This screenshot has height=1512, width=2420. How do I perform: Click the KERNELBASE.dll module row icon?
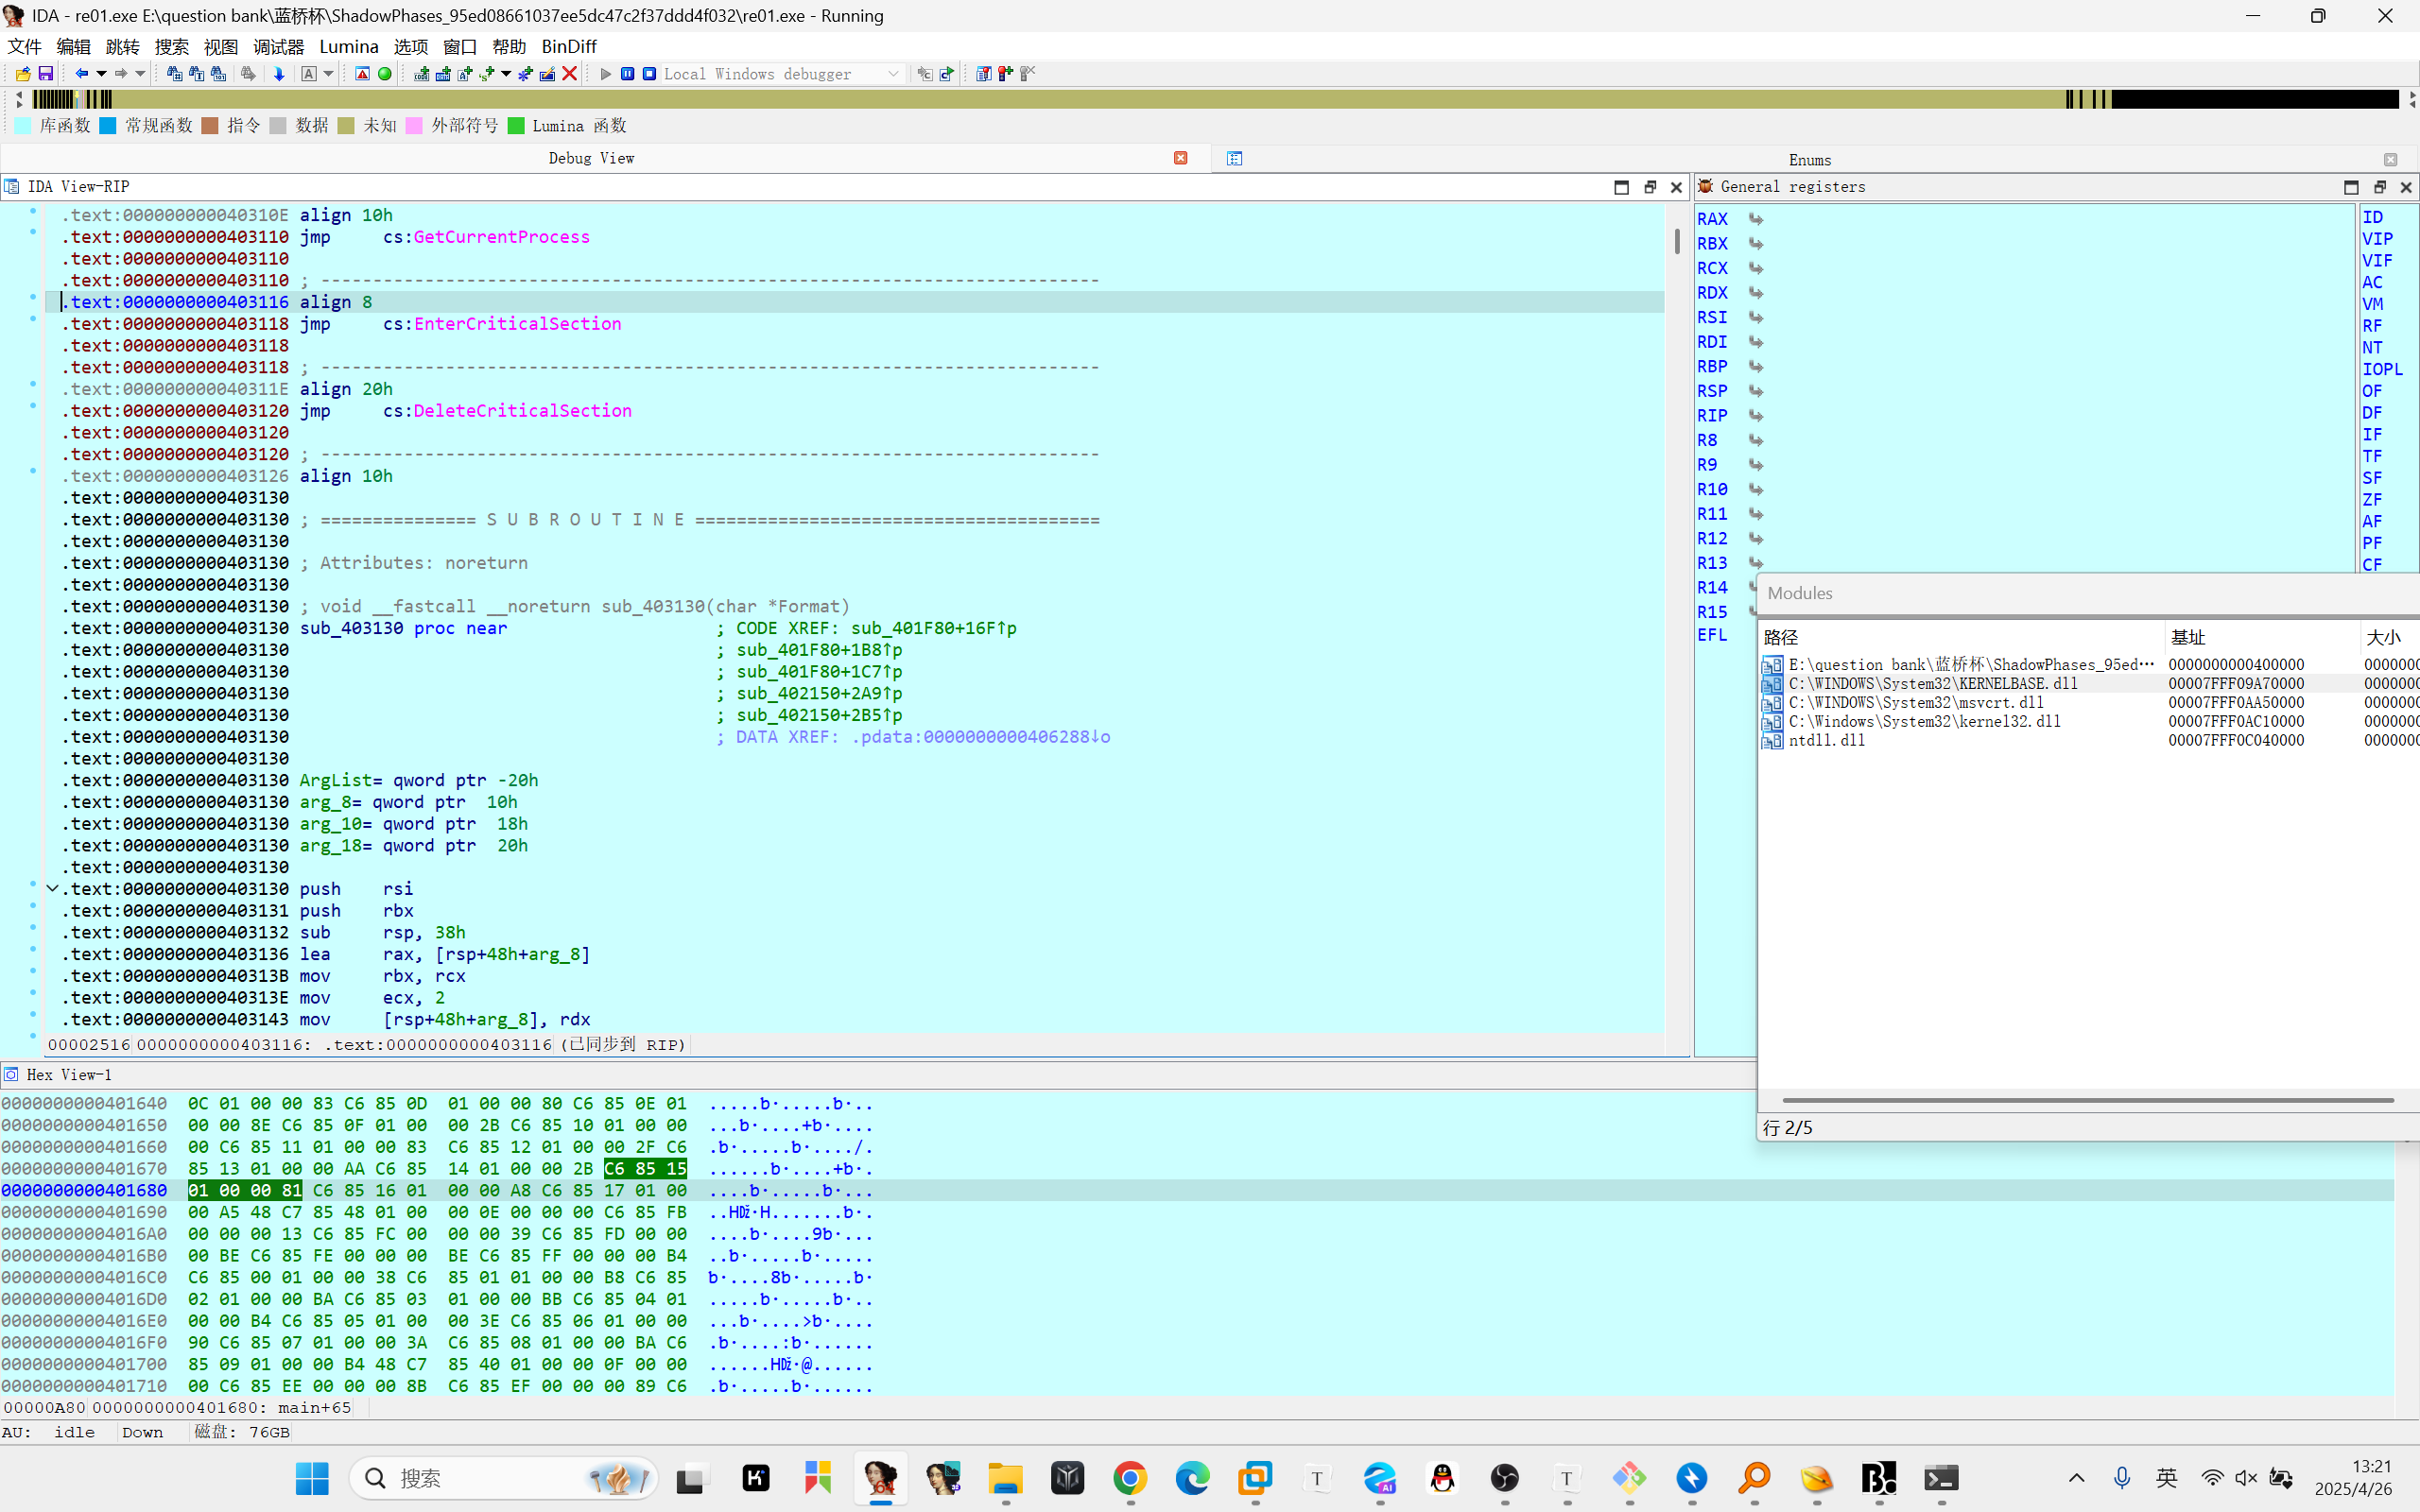click(1772, 684)
